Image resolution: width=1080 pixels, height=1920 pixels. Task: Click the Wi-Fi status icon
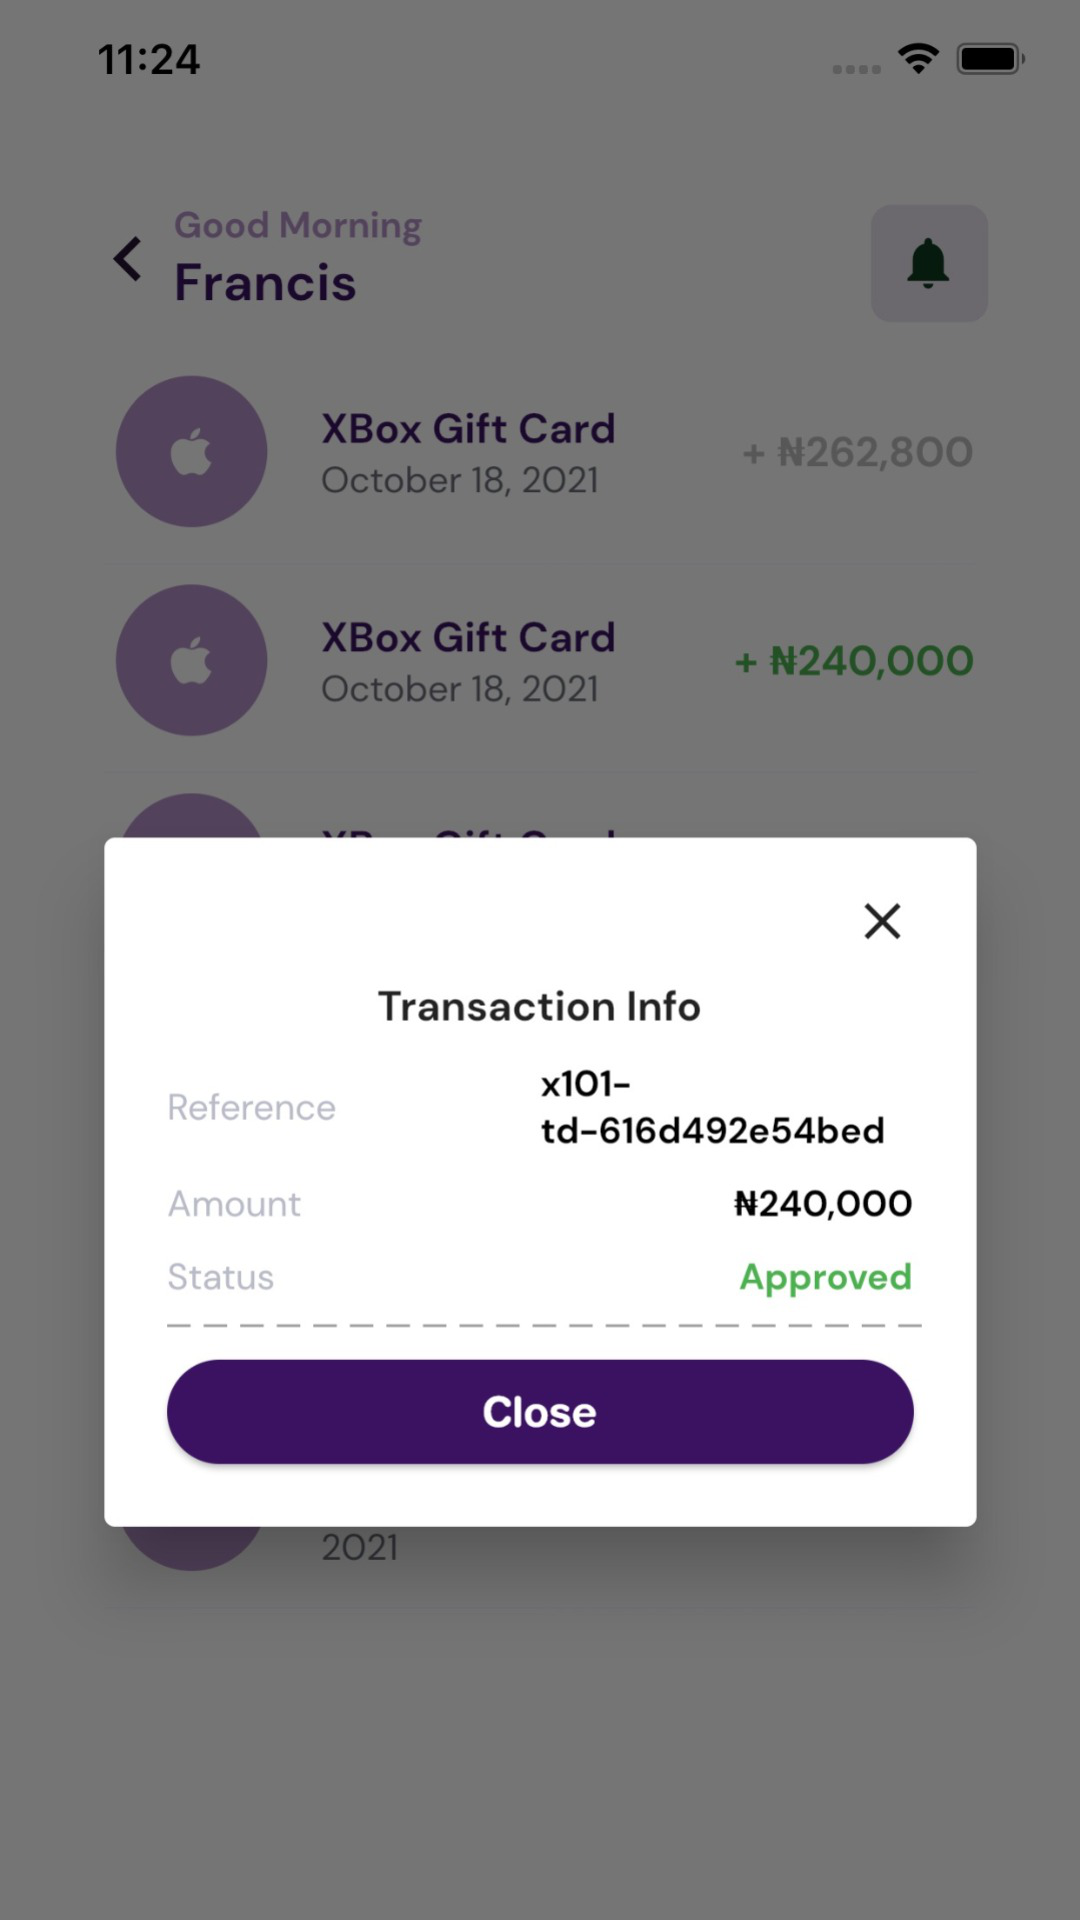(918, 58)
